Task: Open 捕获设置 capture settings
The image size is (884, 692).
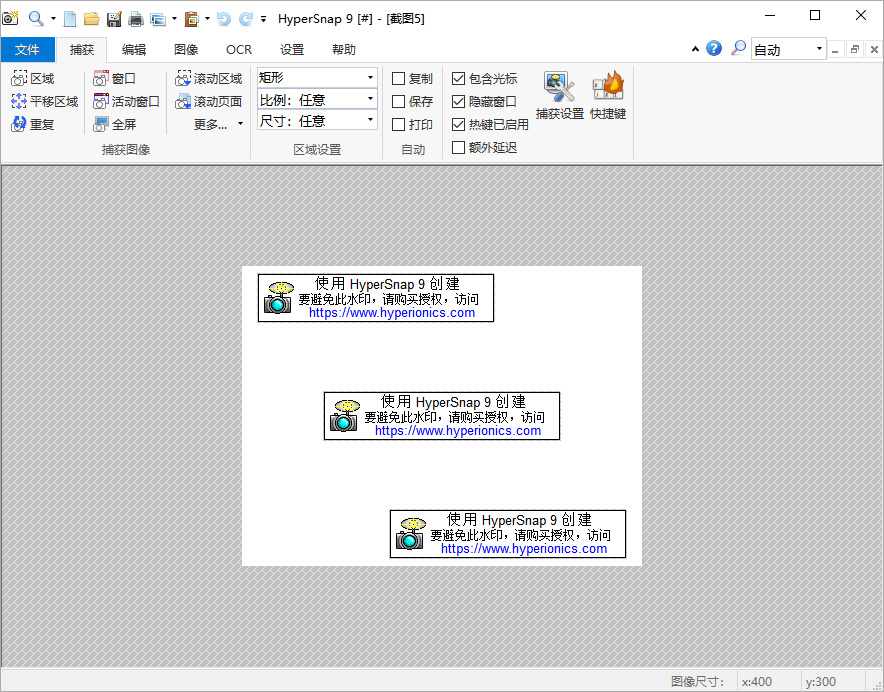Action: [x=559, y=95]
